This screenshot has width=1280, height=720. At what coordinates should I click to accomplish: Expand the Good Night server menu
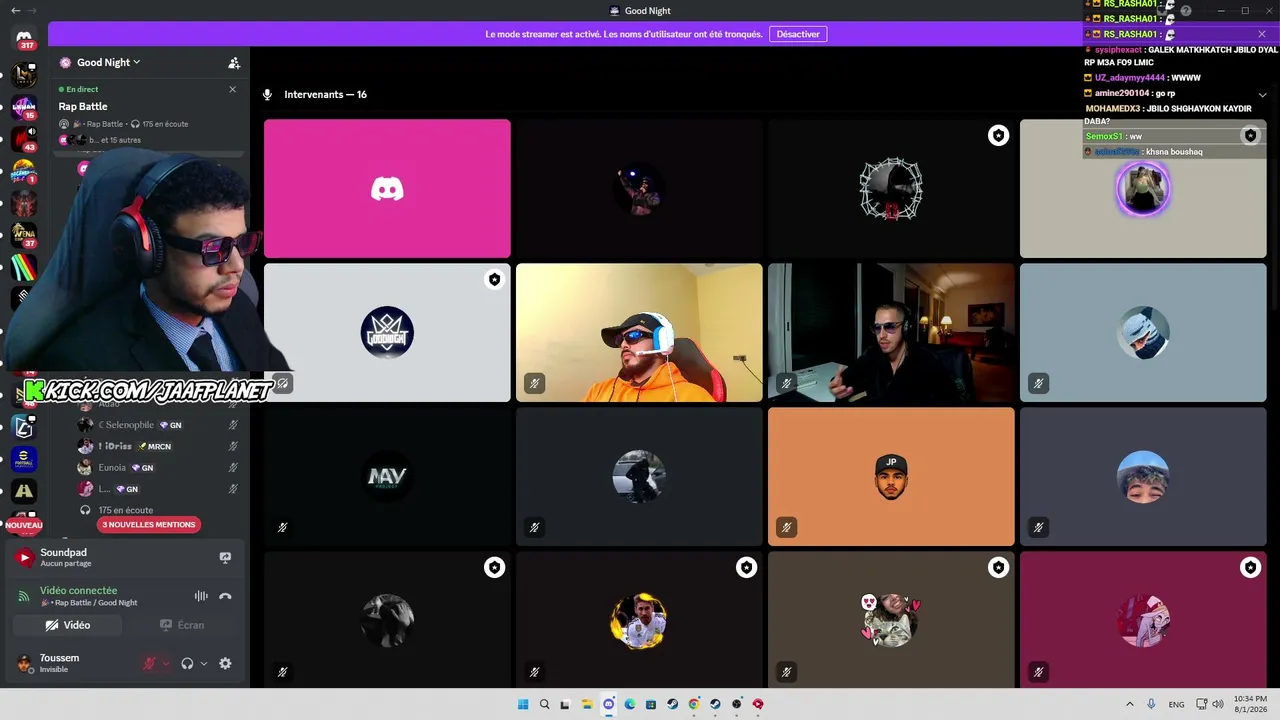tap(108, 62)
